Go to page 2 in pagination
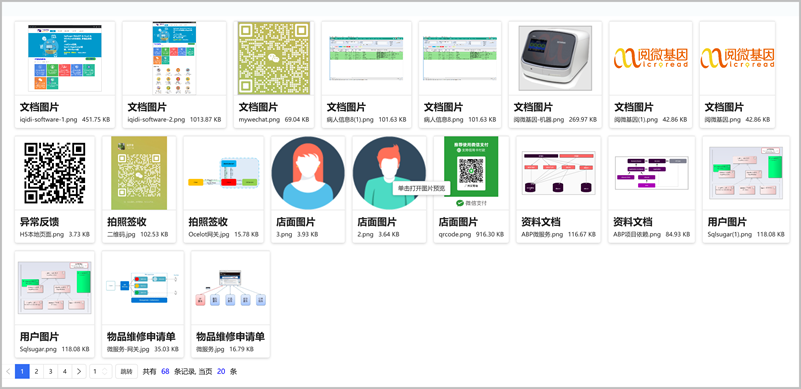 tap(36, 372)
